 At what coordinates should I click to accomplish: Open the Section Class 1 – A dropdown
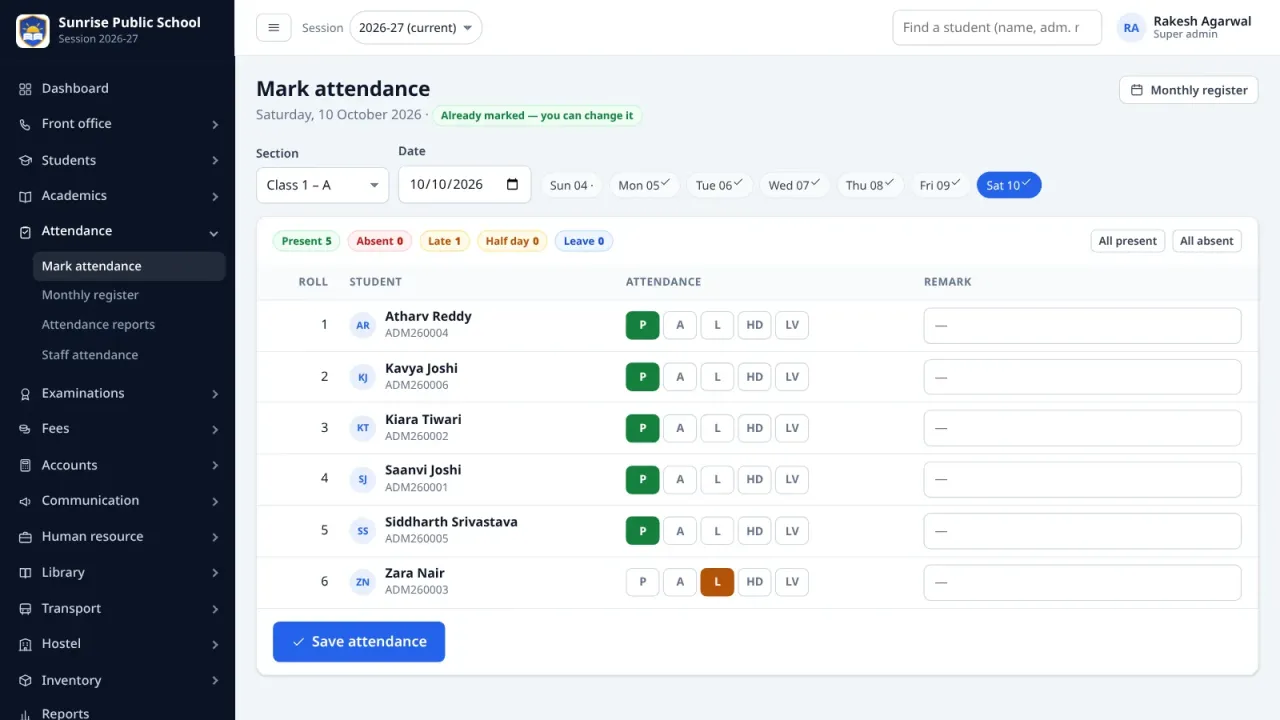[x=322, y=185]
